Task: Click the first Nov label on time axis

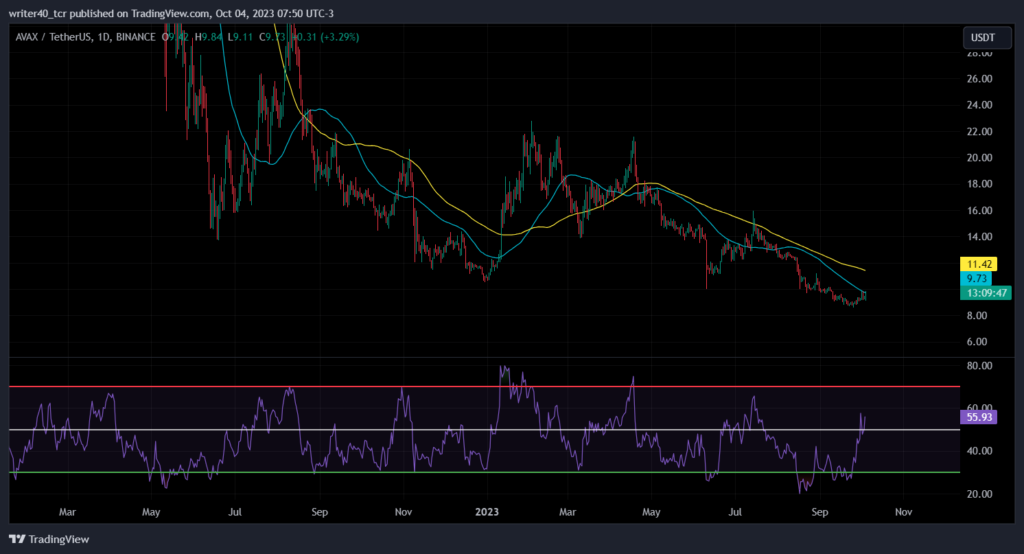Action: pyautogui.click(x=403, y=512)
